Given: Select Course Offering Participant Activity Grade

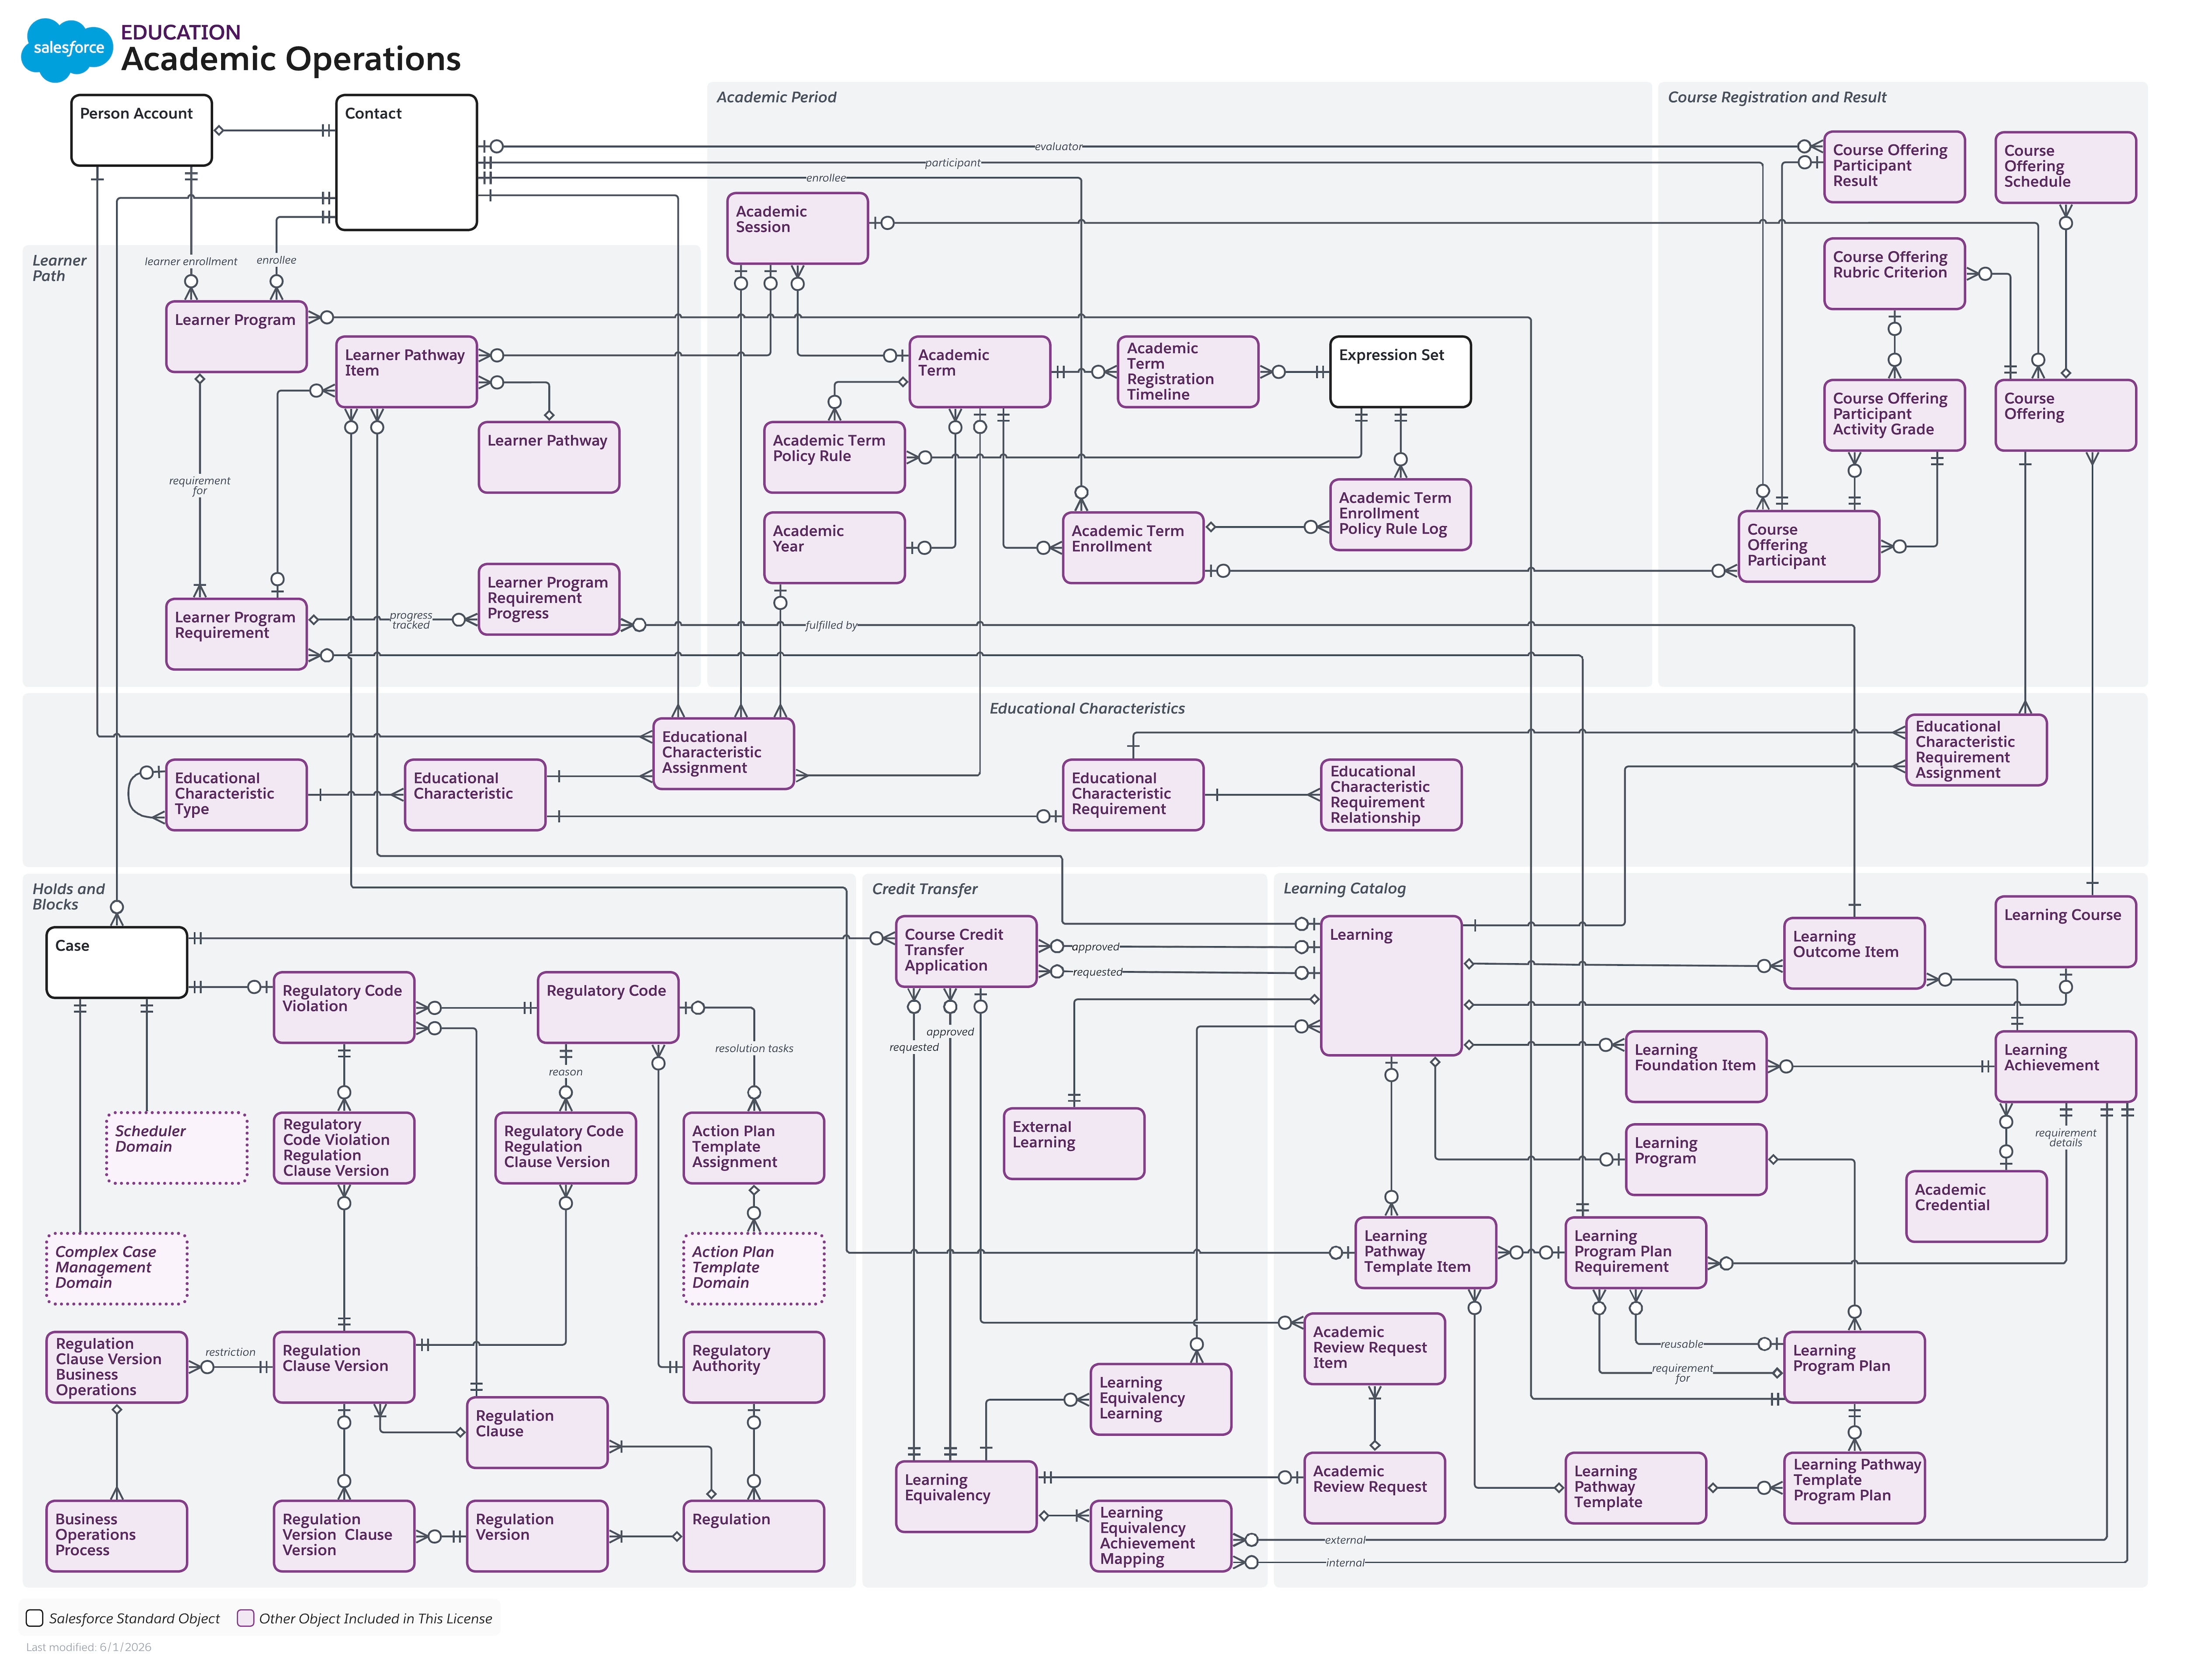Looking at the screenshot, I should pyautogui.click(x=1894, y=415).
